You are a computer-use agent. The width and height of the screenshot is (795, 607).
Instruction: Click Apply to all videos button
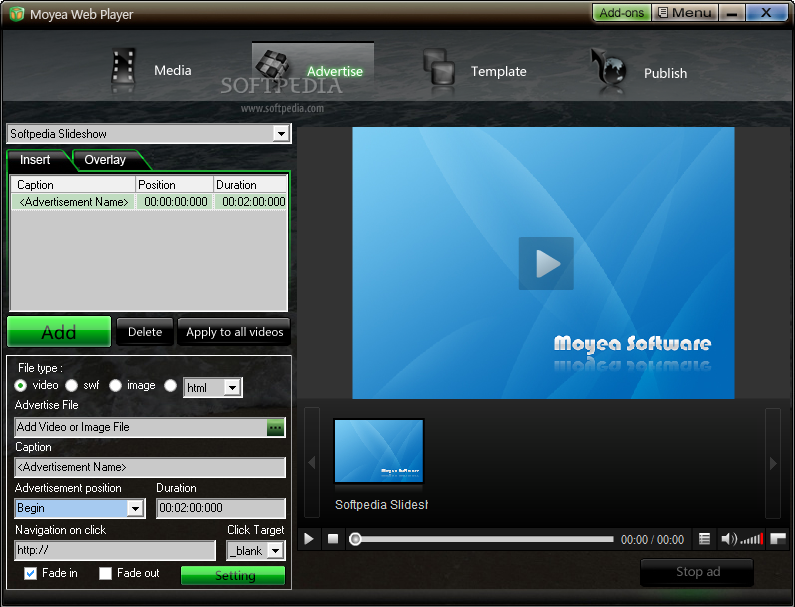[x=234, y=332]
